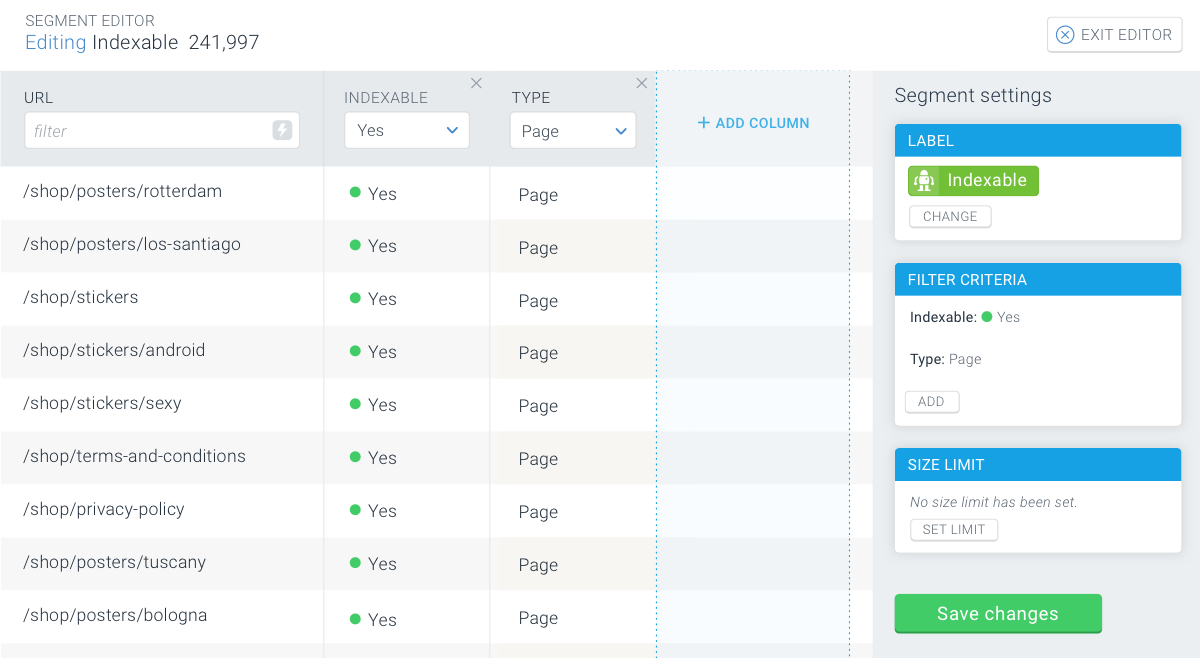Screen dimensions: 1200x658
Task: Open the Type column filter dropdown
Action: 573,131
